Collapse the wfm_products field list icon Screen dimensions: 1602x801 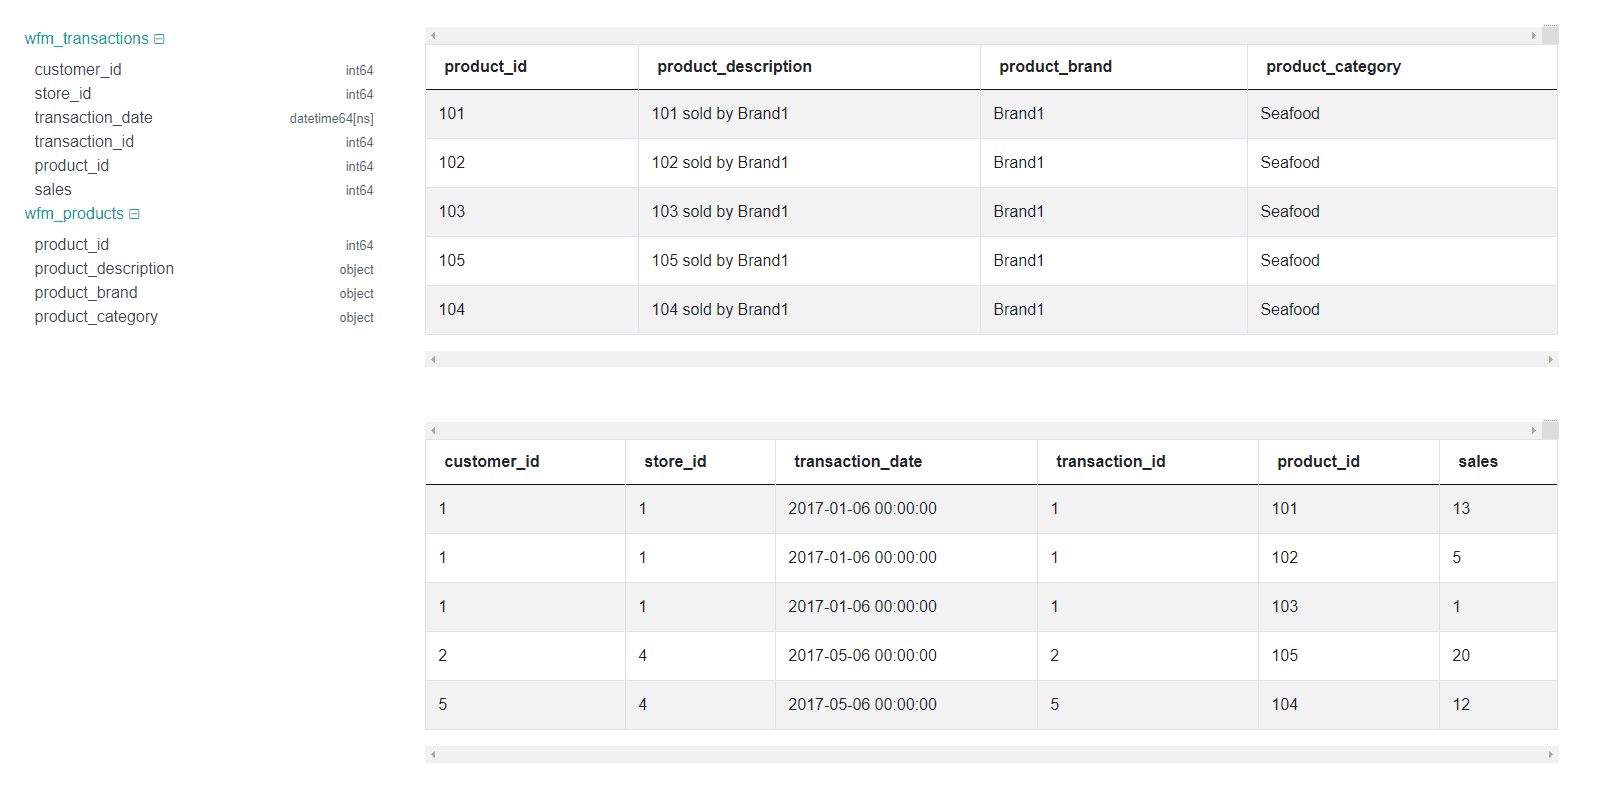[x=134, y=214]
